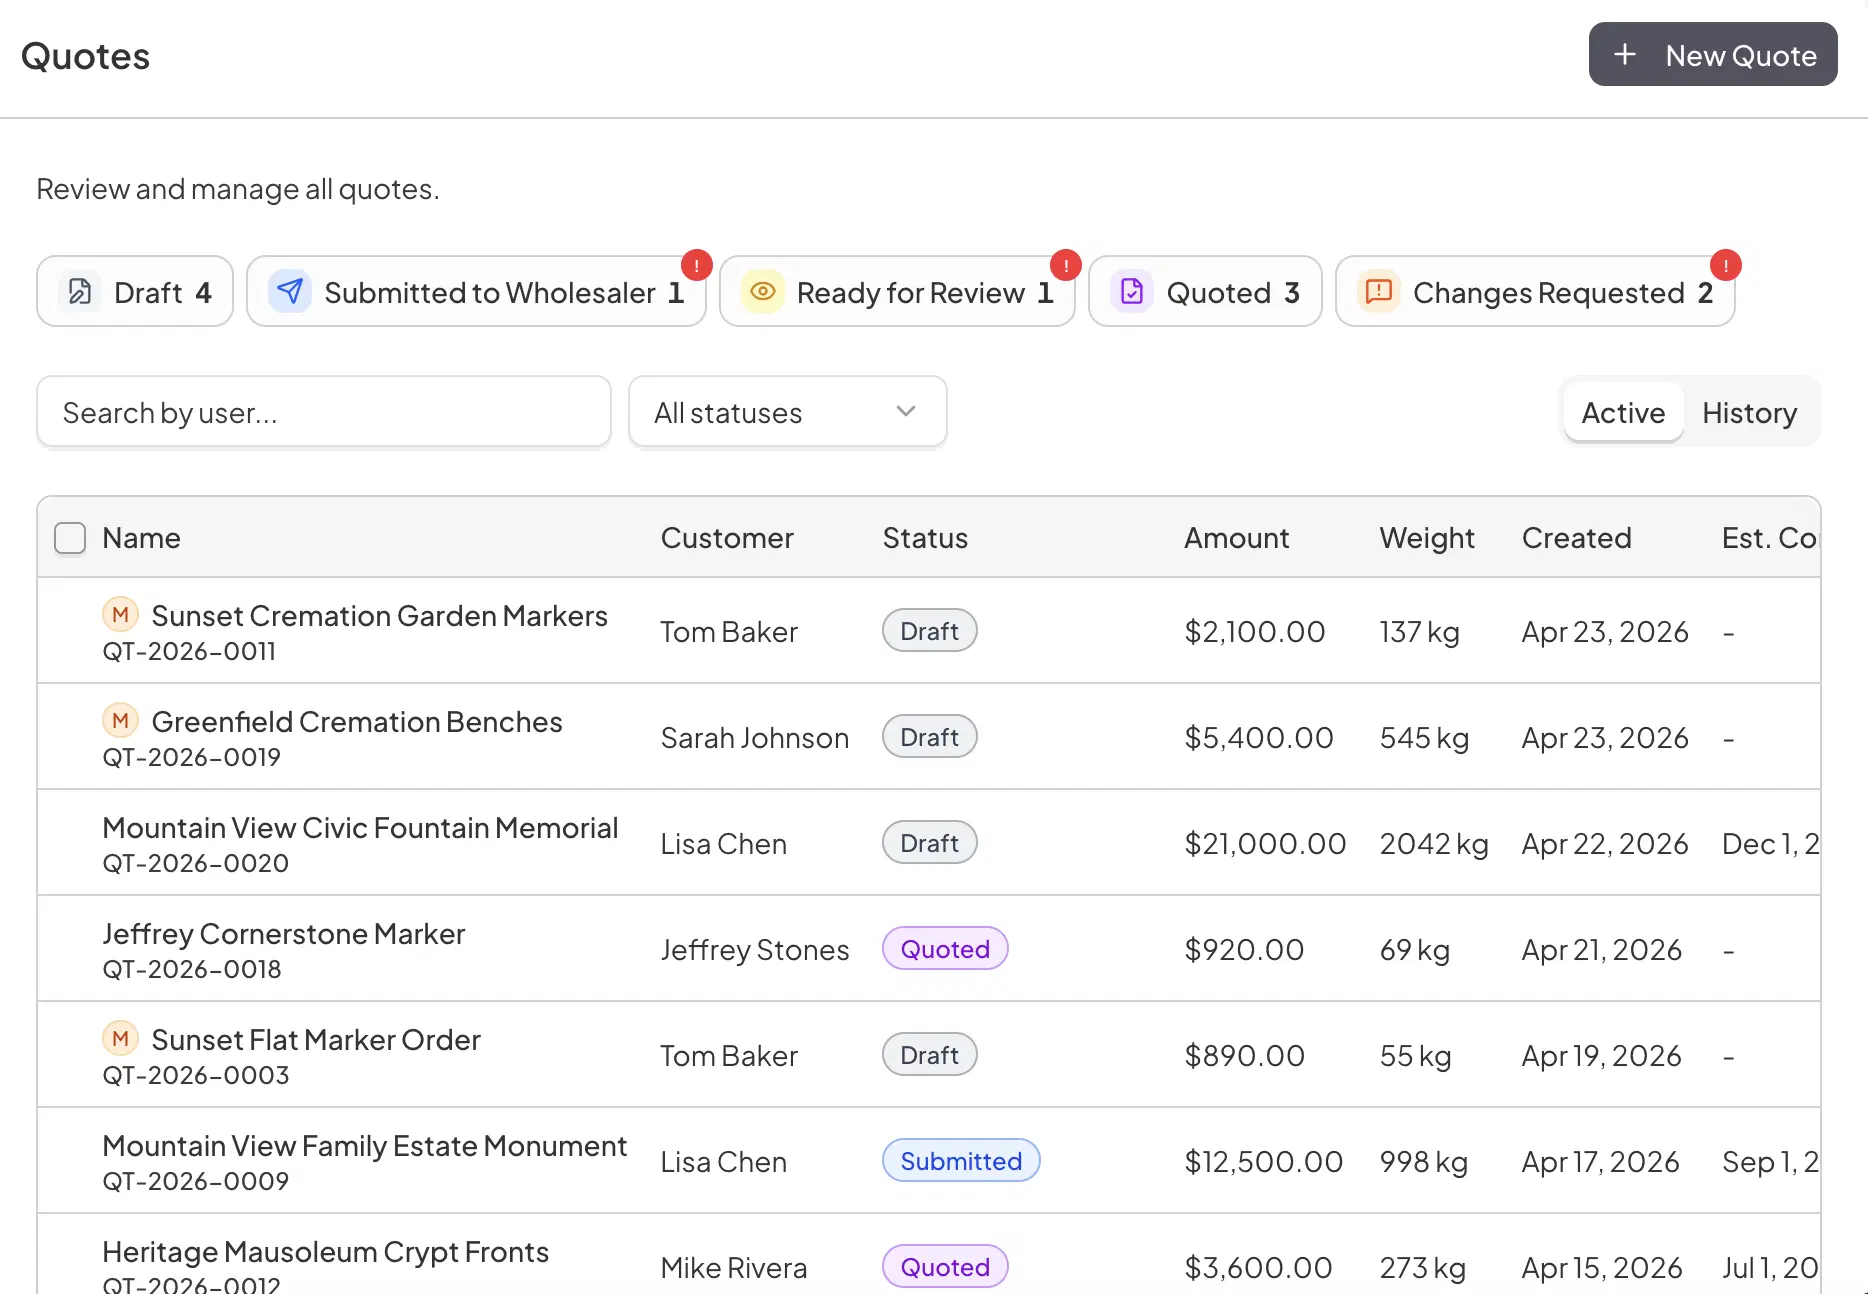Viewport: 1868px width, 1294px height.
Task: Click the Draft filter's document icon
Action: (x=80, y=291)
